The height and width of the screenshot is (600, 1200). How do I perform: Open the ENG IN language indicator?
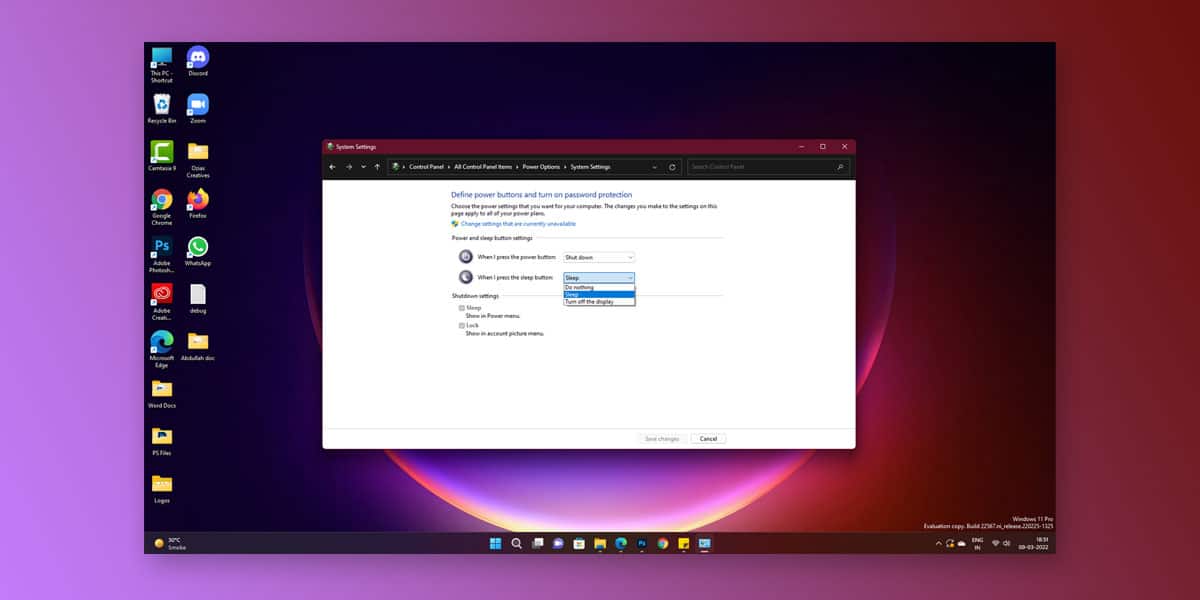click(977, 543)
